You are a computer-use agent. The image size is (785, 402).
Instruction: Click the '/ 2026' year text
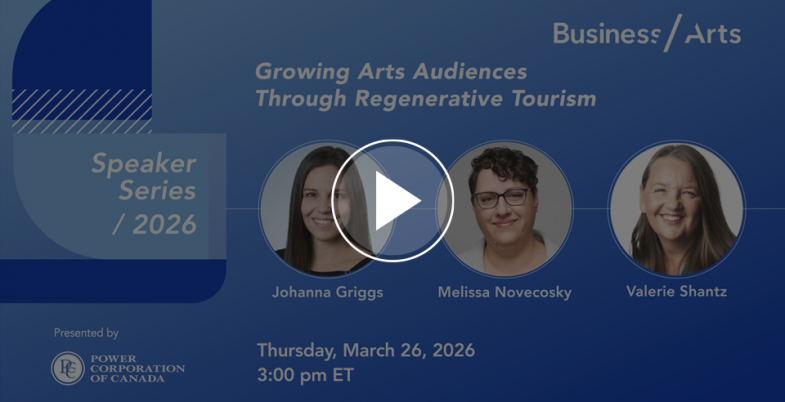pyautogui.click(x=155, y=224)
